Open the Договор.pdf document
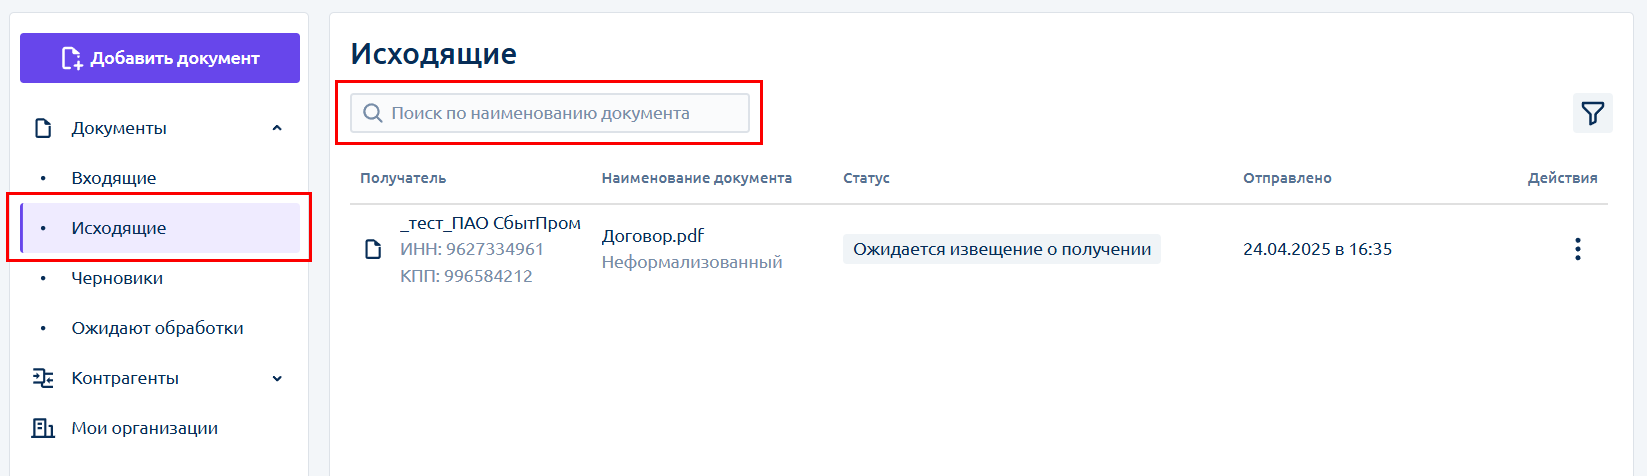This screenshot has height=476, width=1647. point(652,236)
